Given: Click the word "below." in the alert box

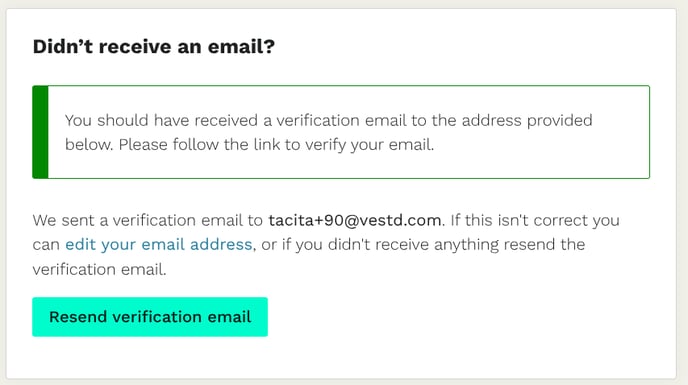Looking at the screenshot, I should [x=89, y=144].
